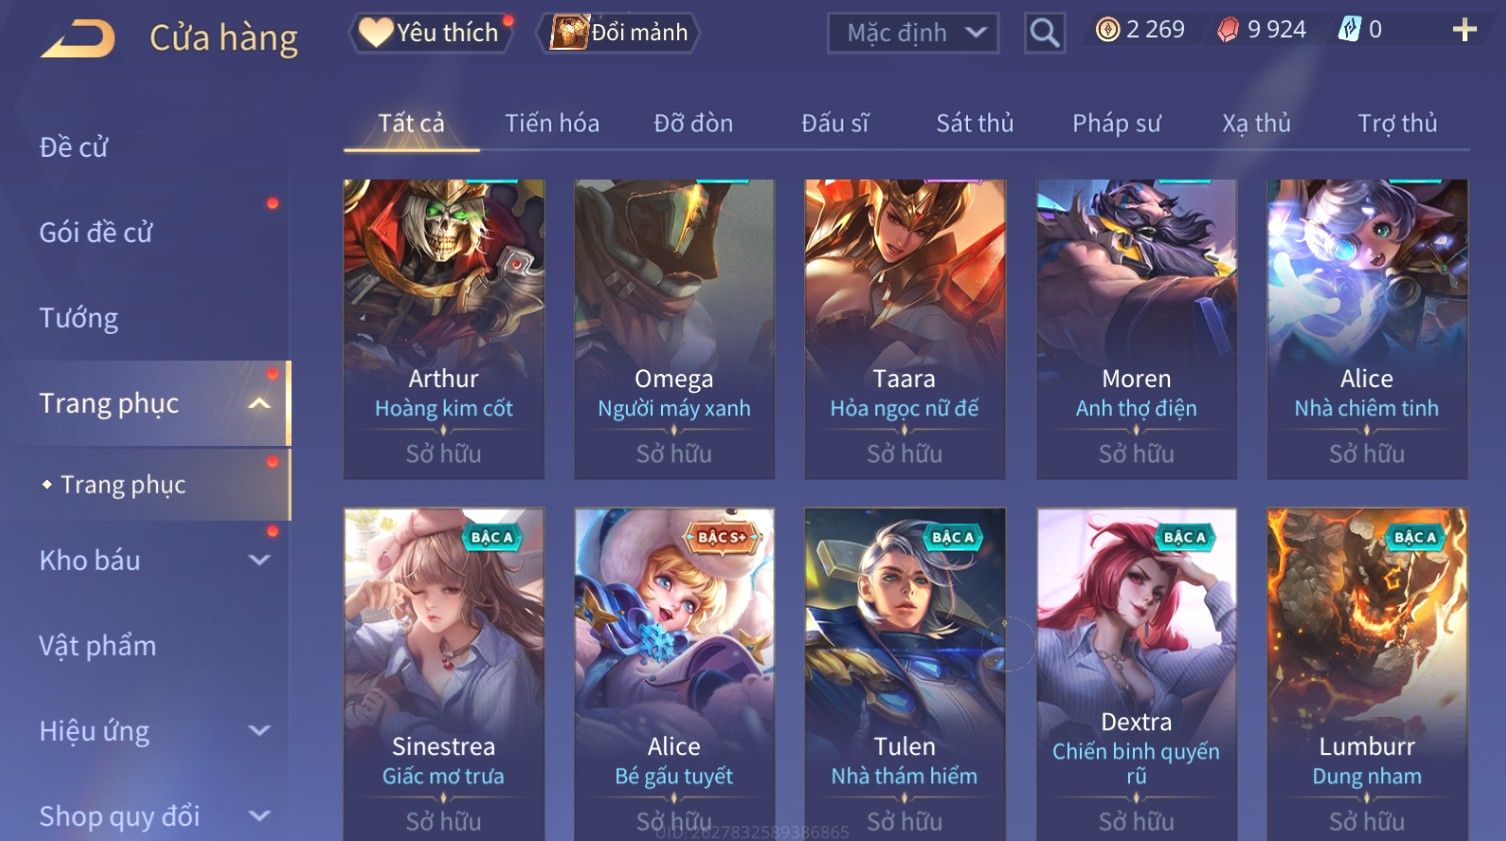Open the search magnifier icon
The height and width of the screenshot is (841, 1506).
tap(1044, 33)
